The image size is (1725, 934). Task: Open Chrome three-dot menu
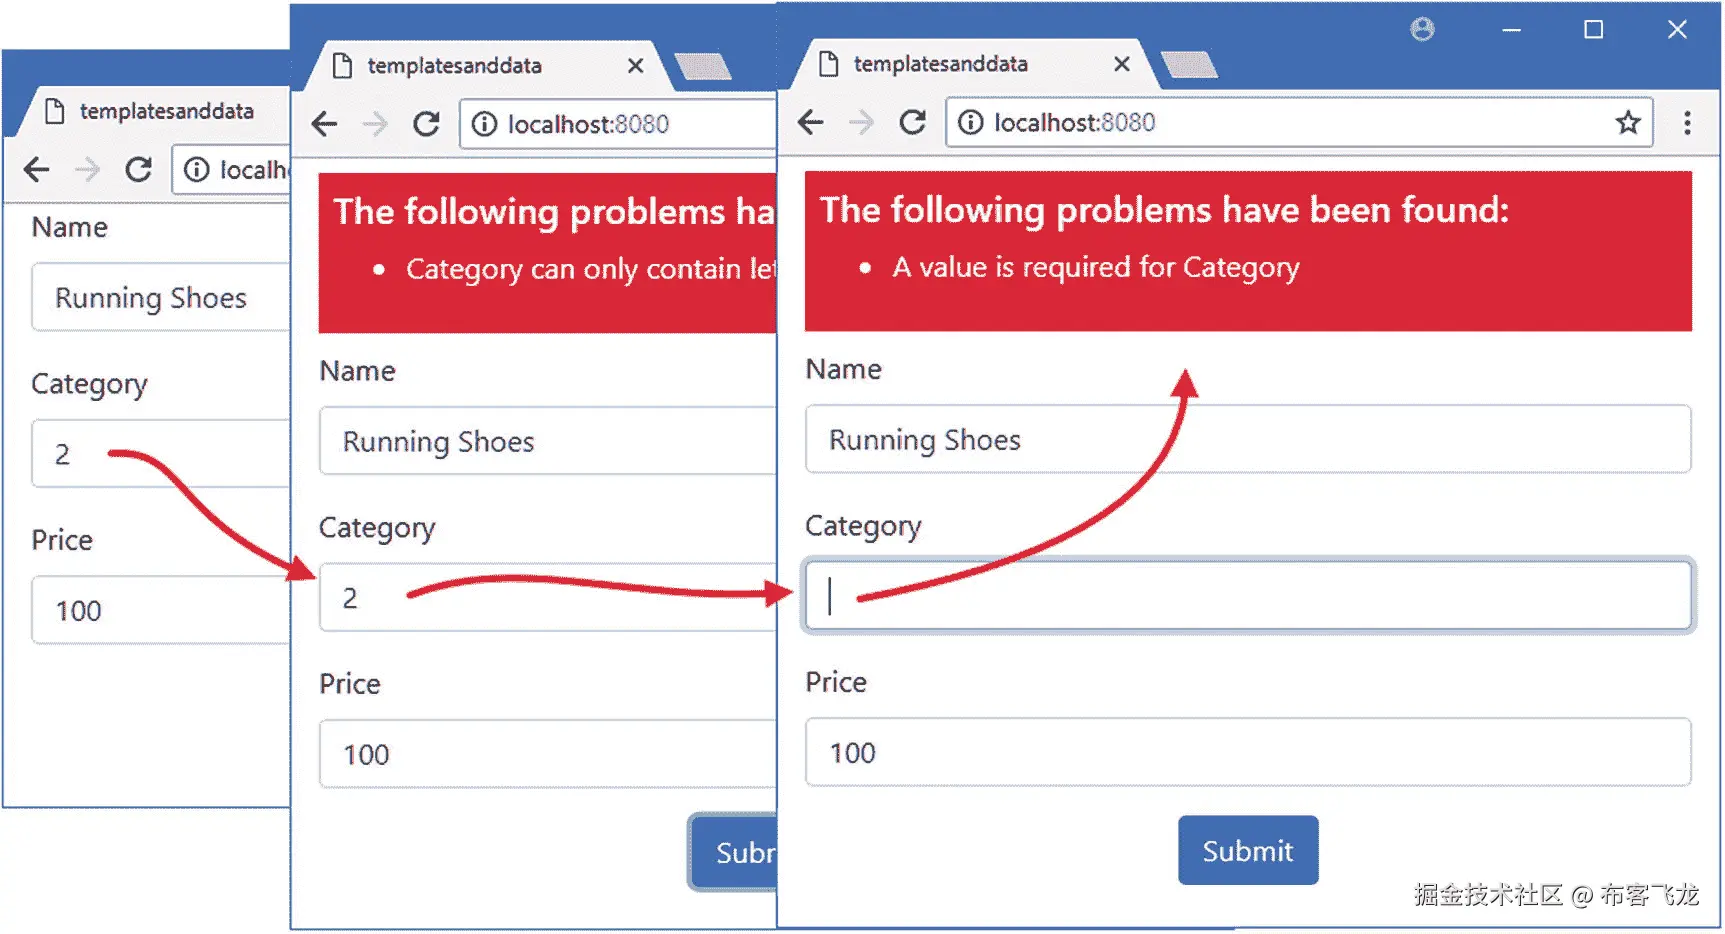click(x=1687, y=123)
